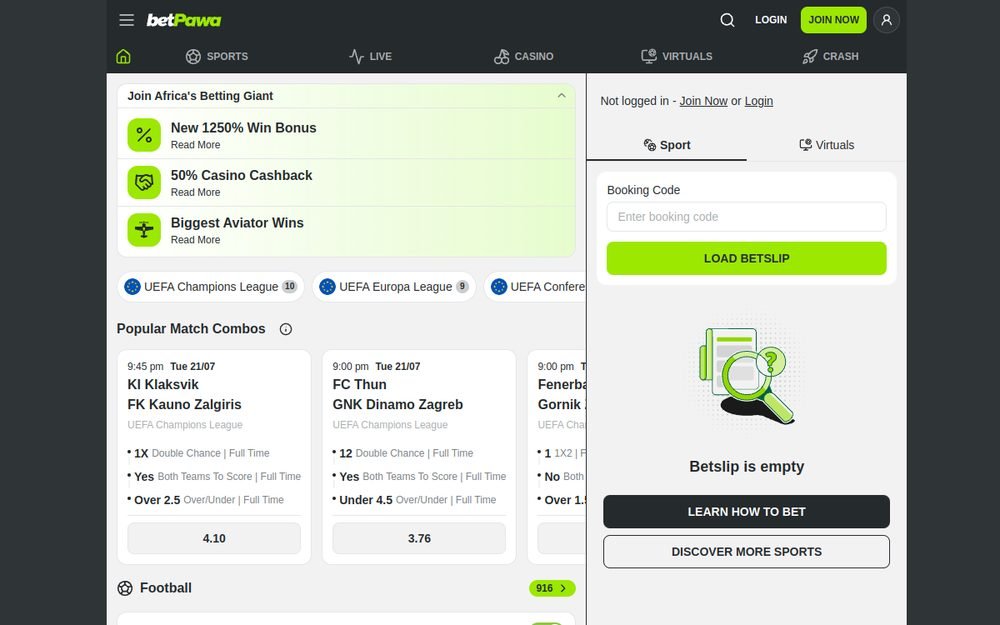Switch betslip to the Virtuals tab
The image size is (1000, 625).
pyautogui.click(x=827, y=145)
